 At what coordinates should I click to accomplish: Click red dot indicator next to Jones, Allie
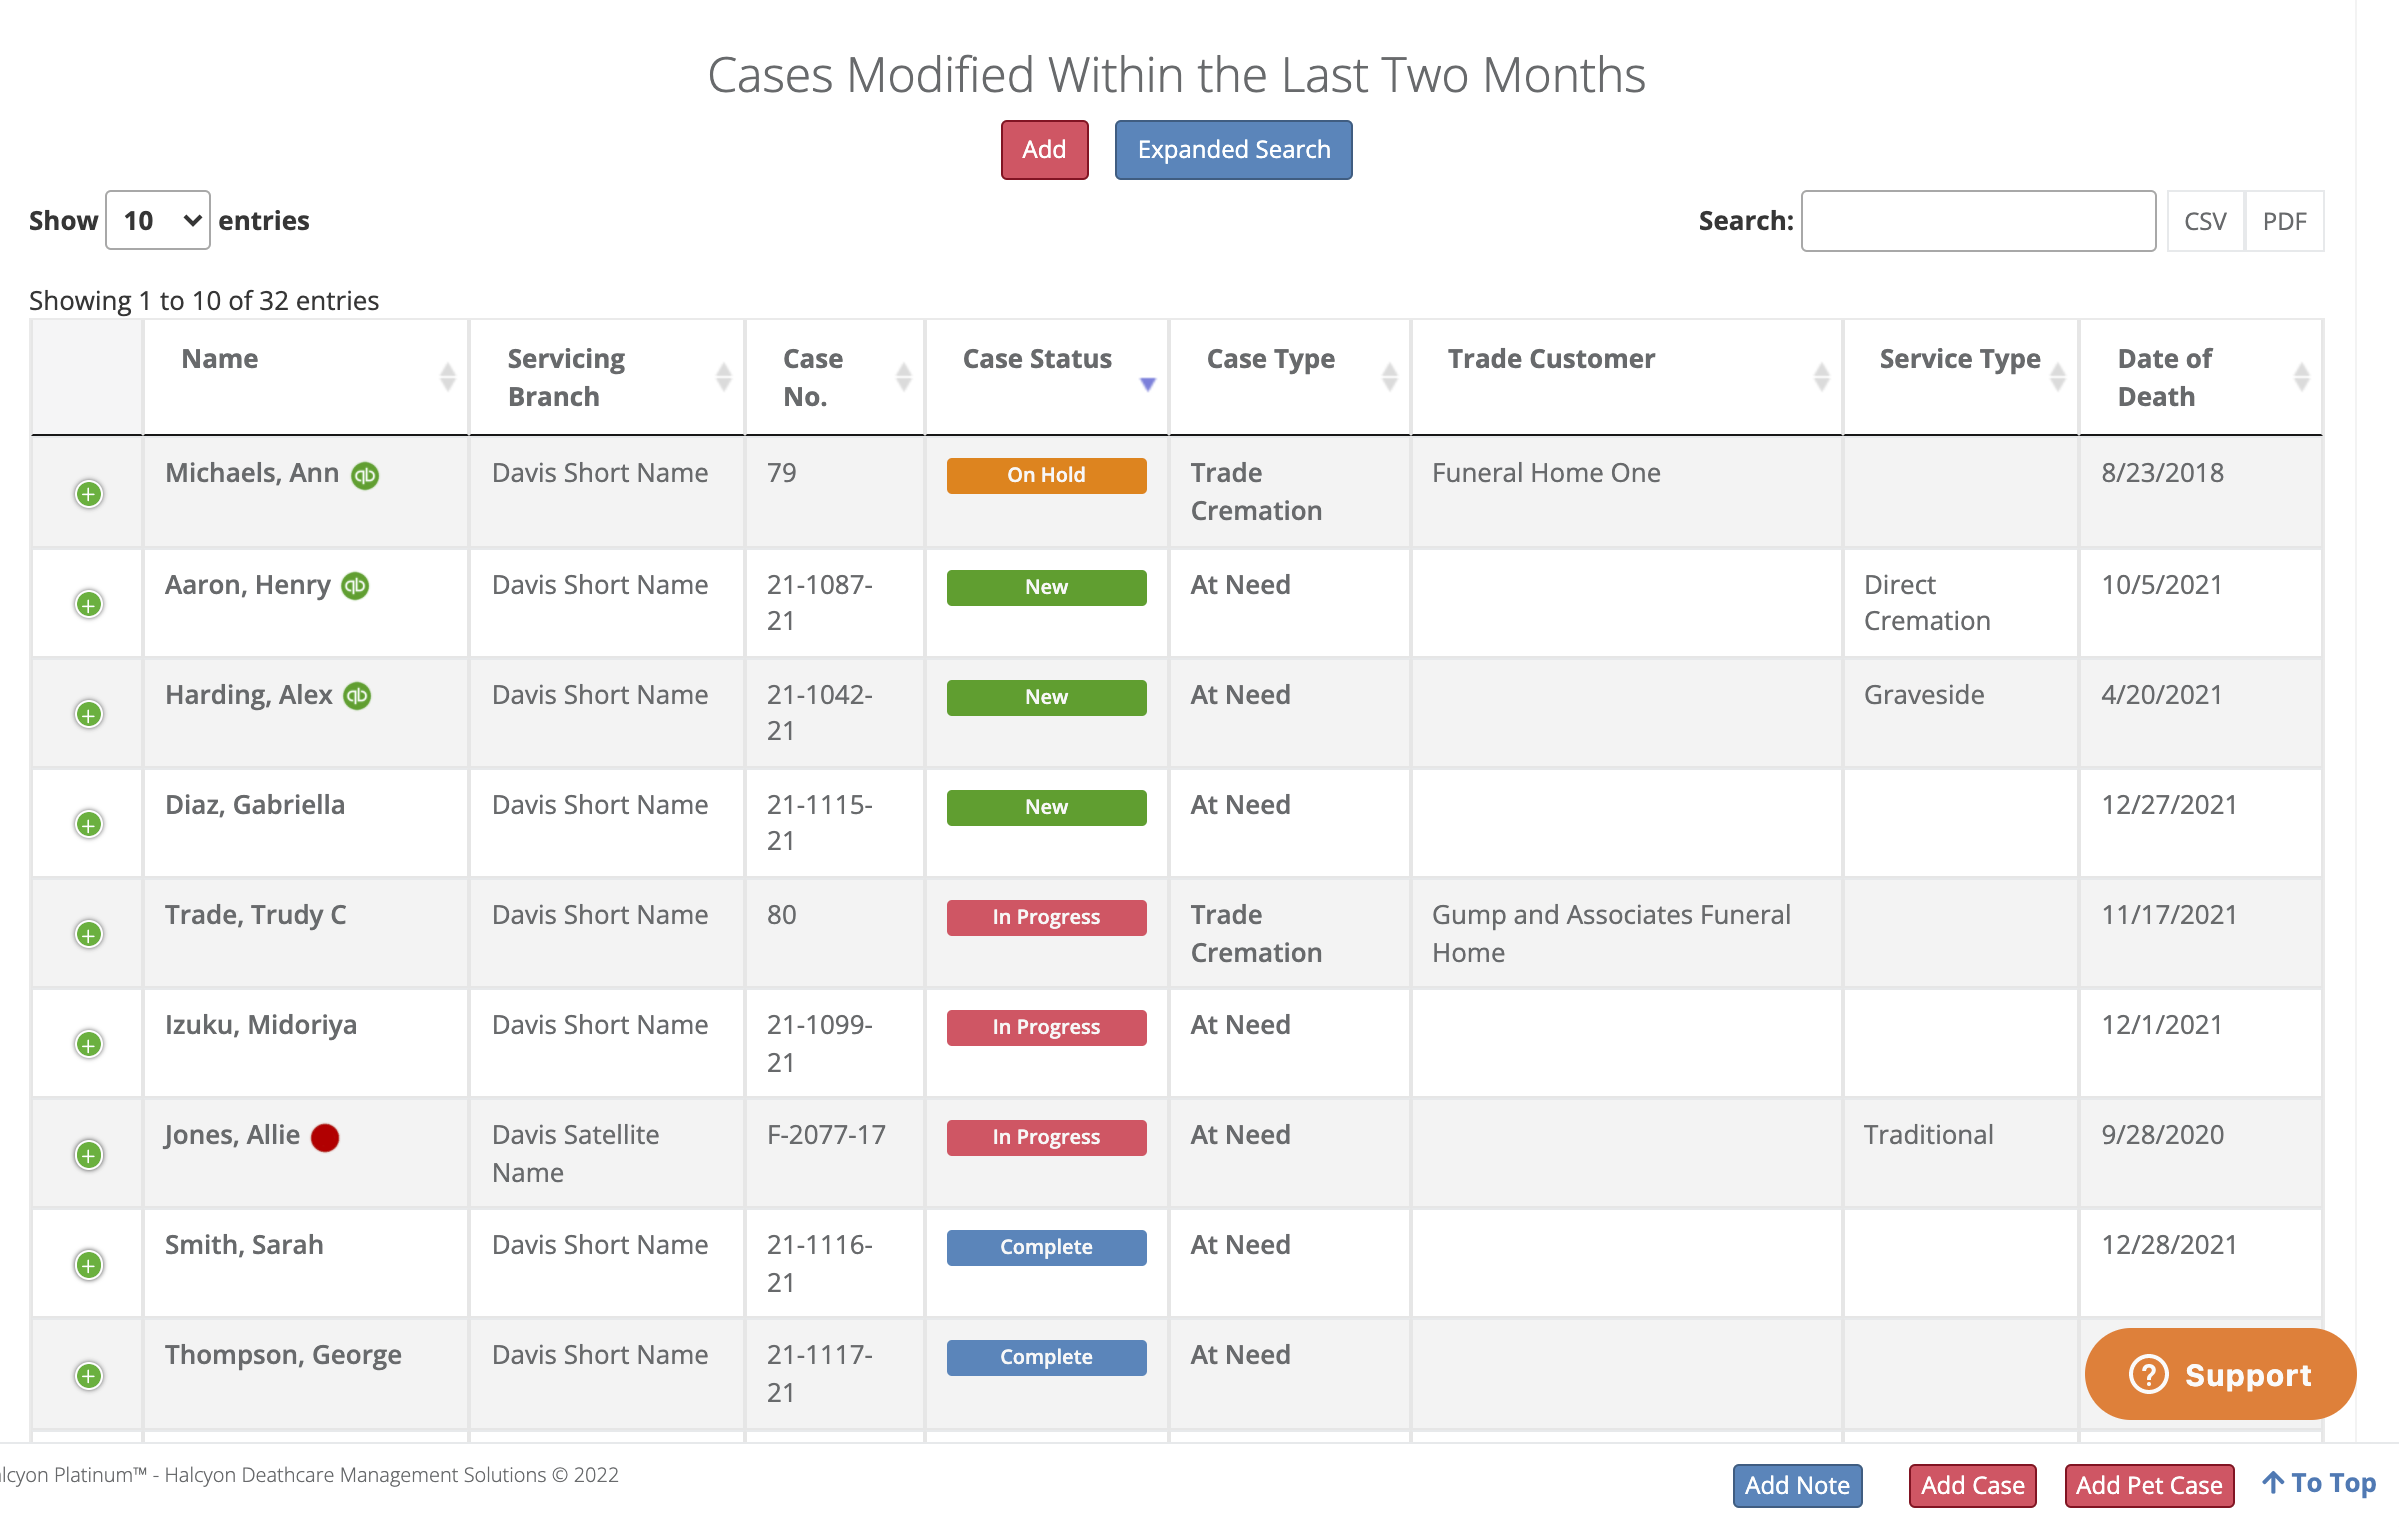coord(325,1137)
